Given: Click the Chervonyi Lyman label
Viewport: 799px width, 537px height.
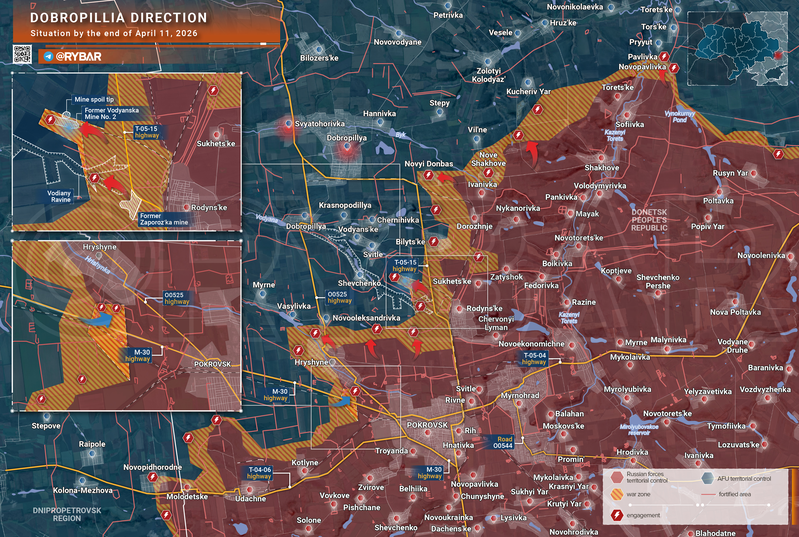Looking at the screenshot, I should [x=496, y=323].
